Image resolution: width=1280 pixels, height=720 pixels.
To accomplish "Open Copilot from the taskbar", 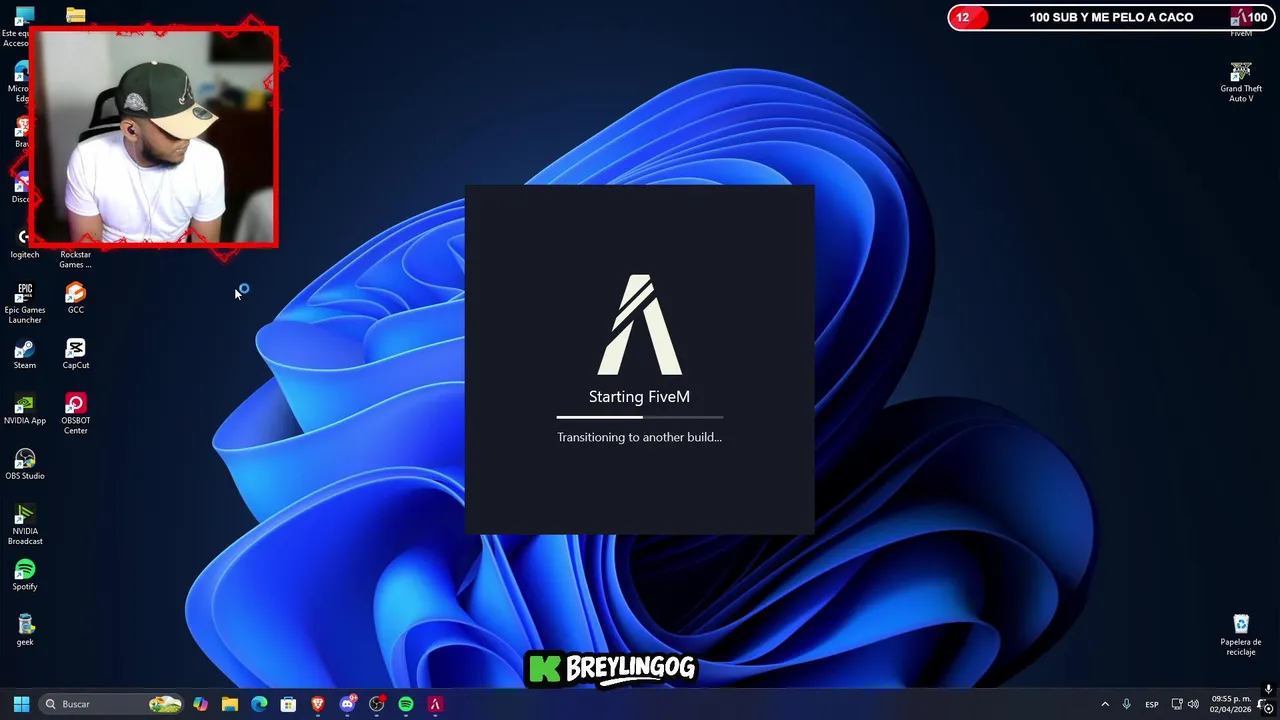I will pos(201,704).
